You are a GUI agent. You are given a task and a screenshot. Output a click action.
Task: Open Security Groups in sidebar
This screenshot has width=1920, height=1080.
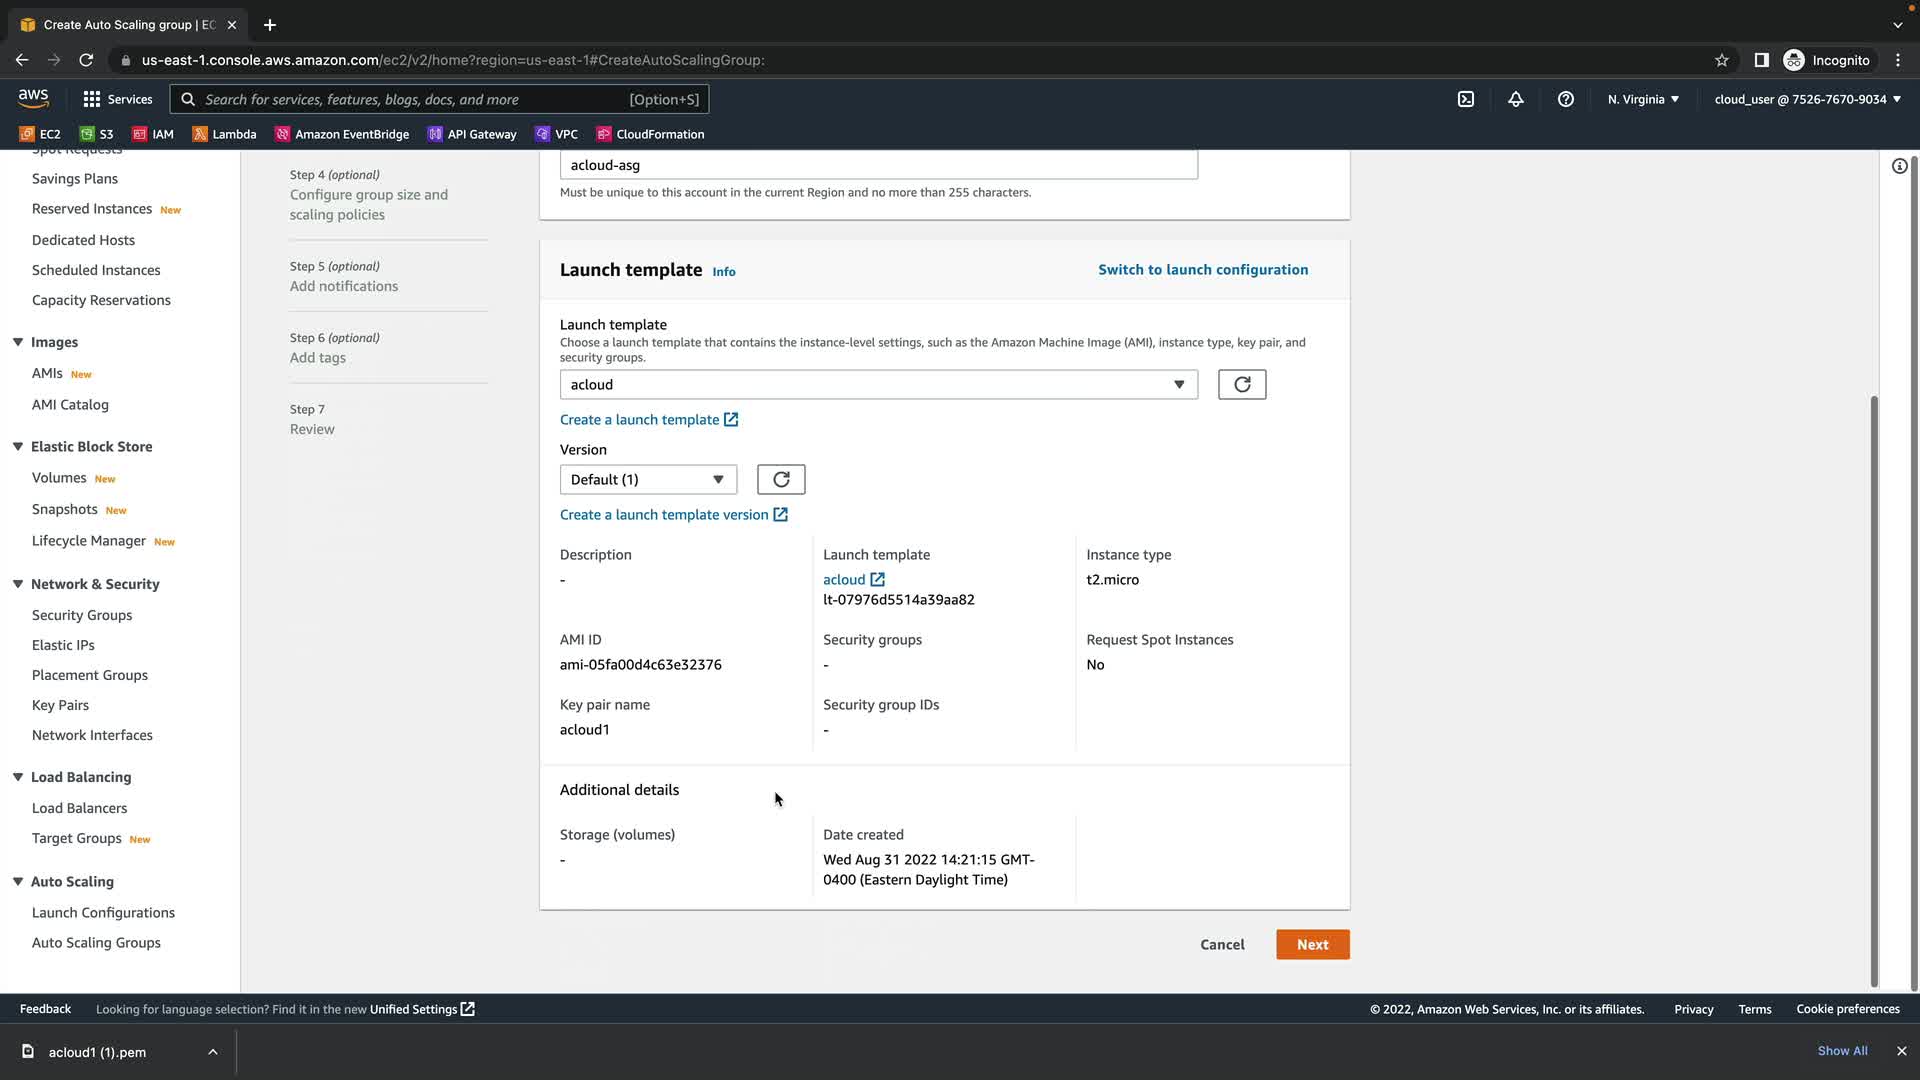(82, 615)
